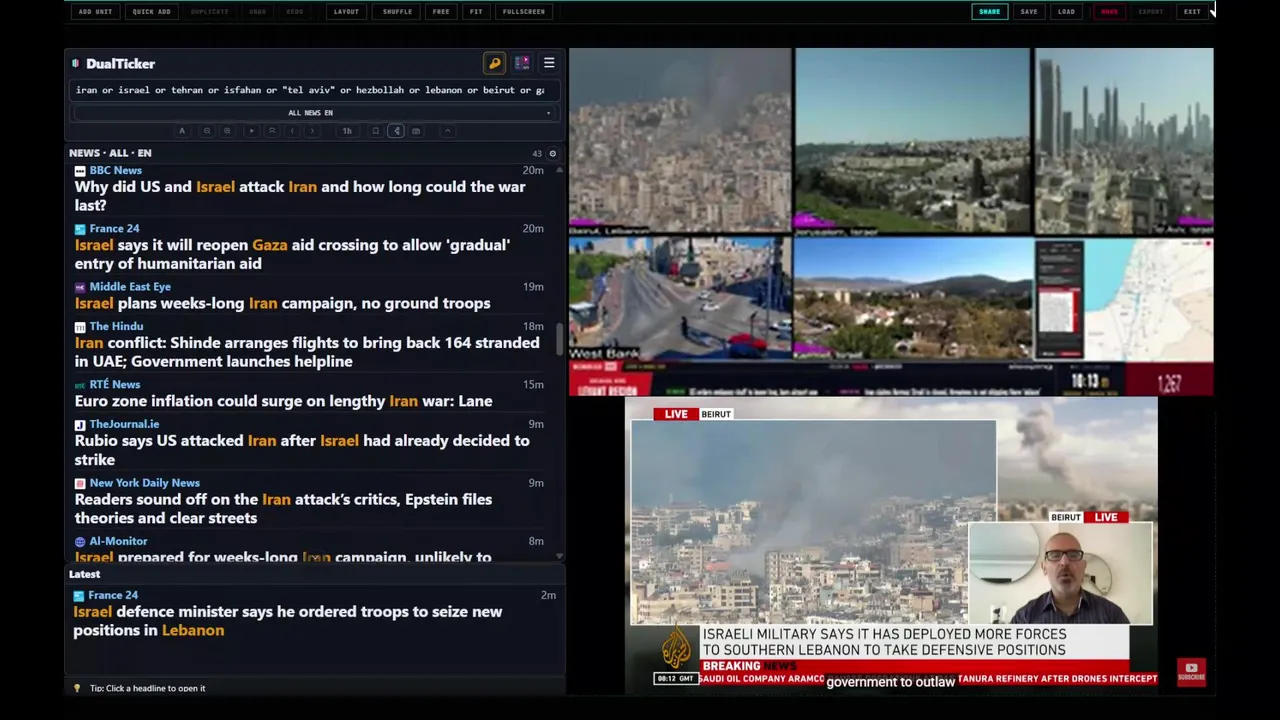Screen dimensions: 1280x720
Task: Open the news feed settings gear icon
Action: 552,154
